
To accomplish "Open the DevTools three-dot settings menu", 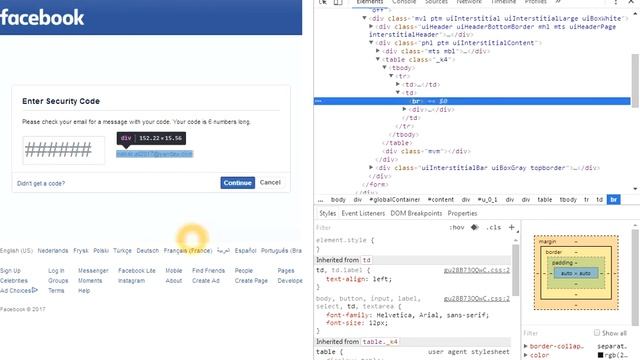I will coord(616,2).
